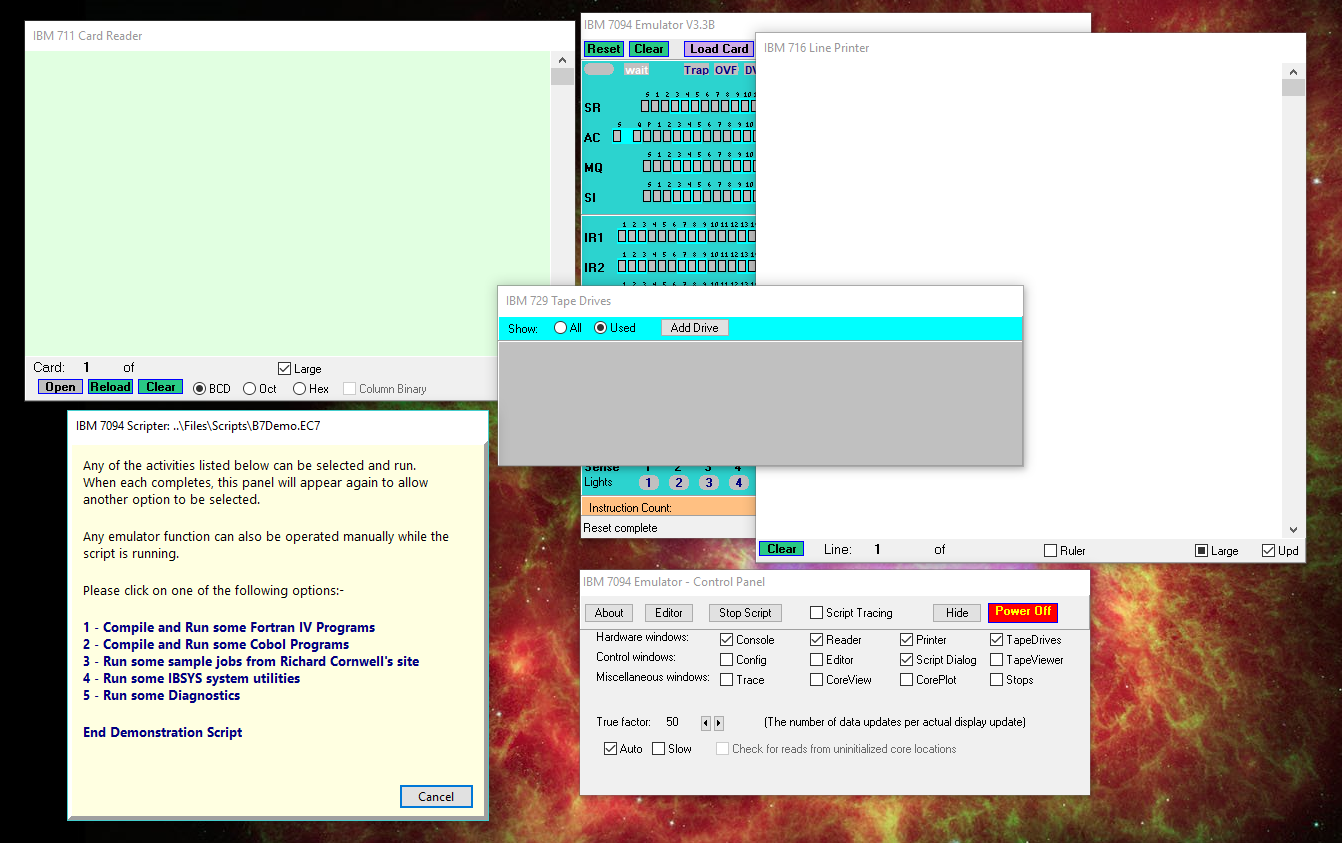Choose Run some IBSYS system utilities
This screenshot has height=843, width=1342.
tap(192, 679)
